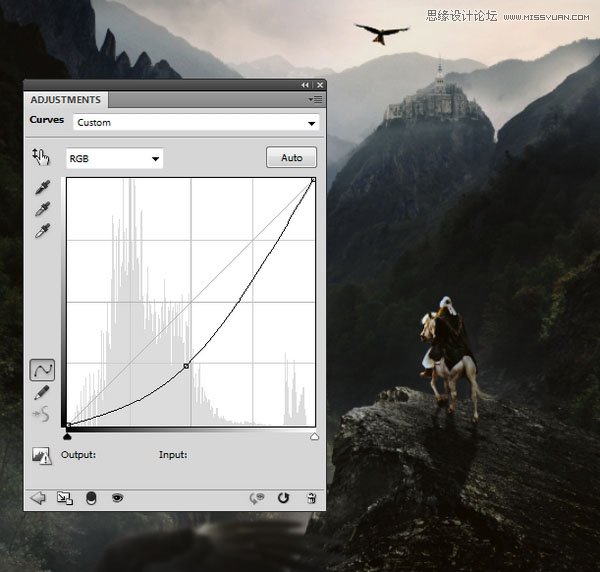Screen dimensions: 600x572
Task: Select the pencil draw curve mode
Action: point(42,393)
